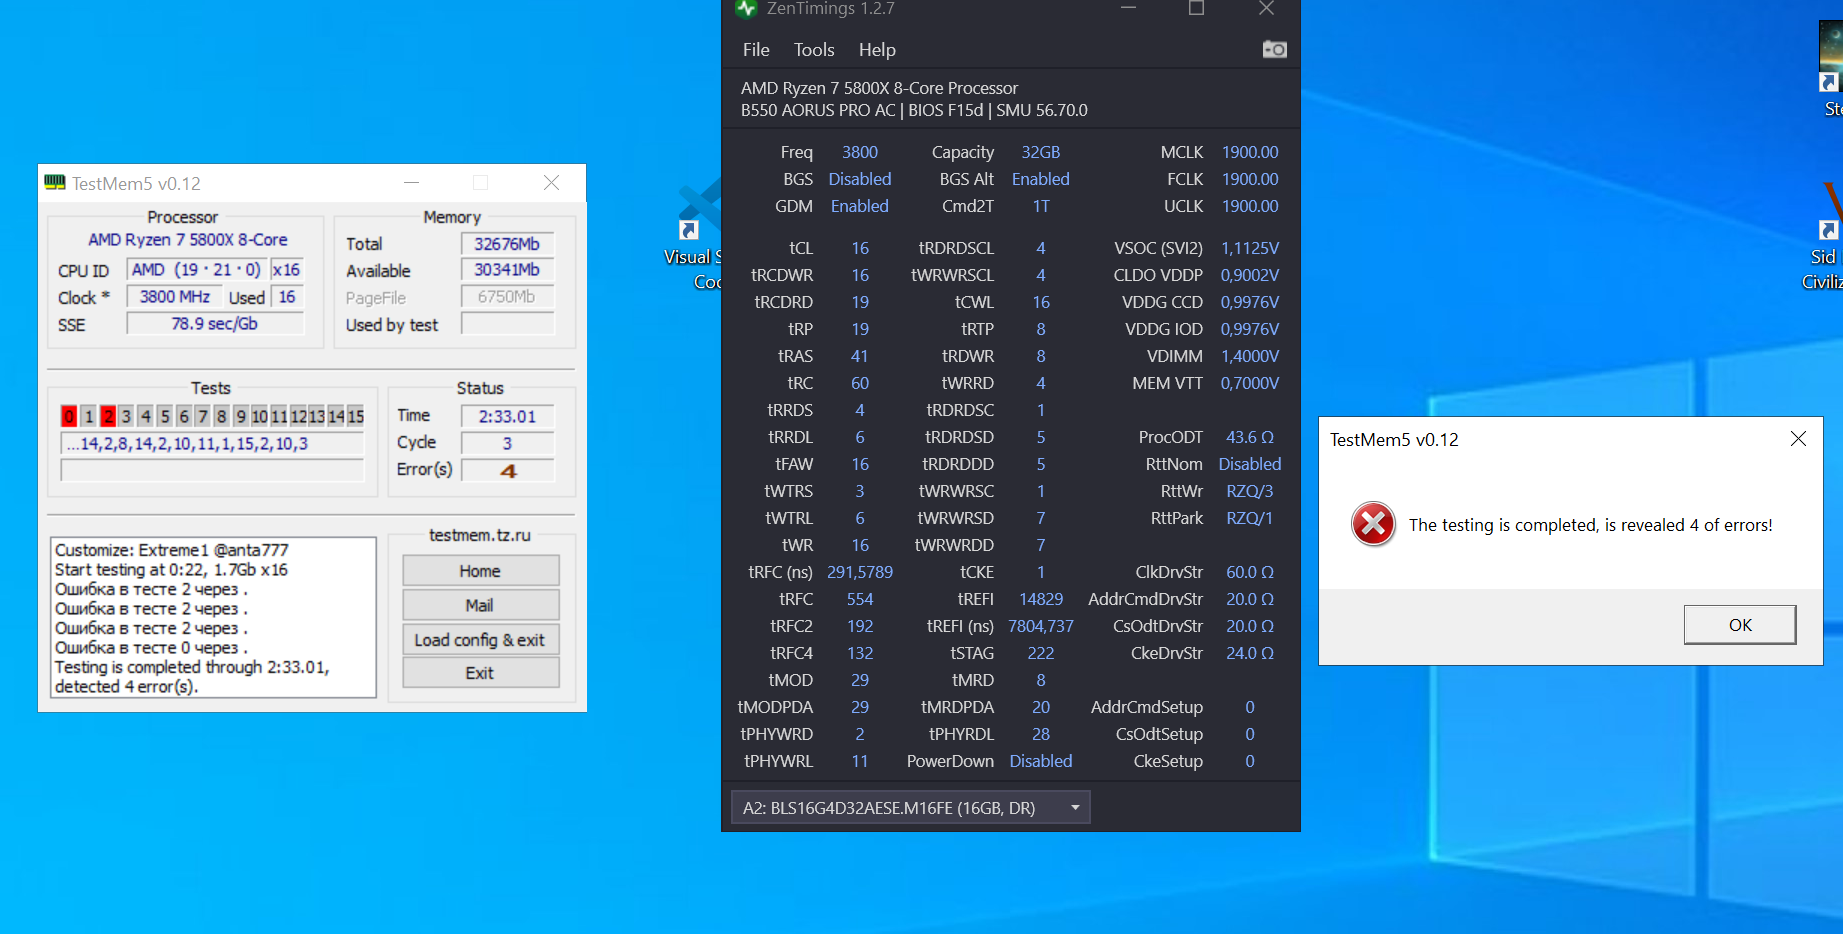
Task: Open the File menu in ZenTimings
Action: coord(756,50)
